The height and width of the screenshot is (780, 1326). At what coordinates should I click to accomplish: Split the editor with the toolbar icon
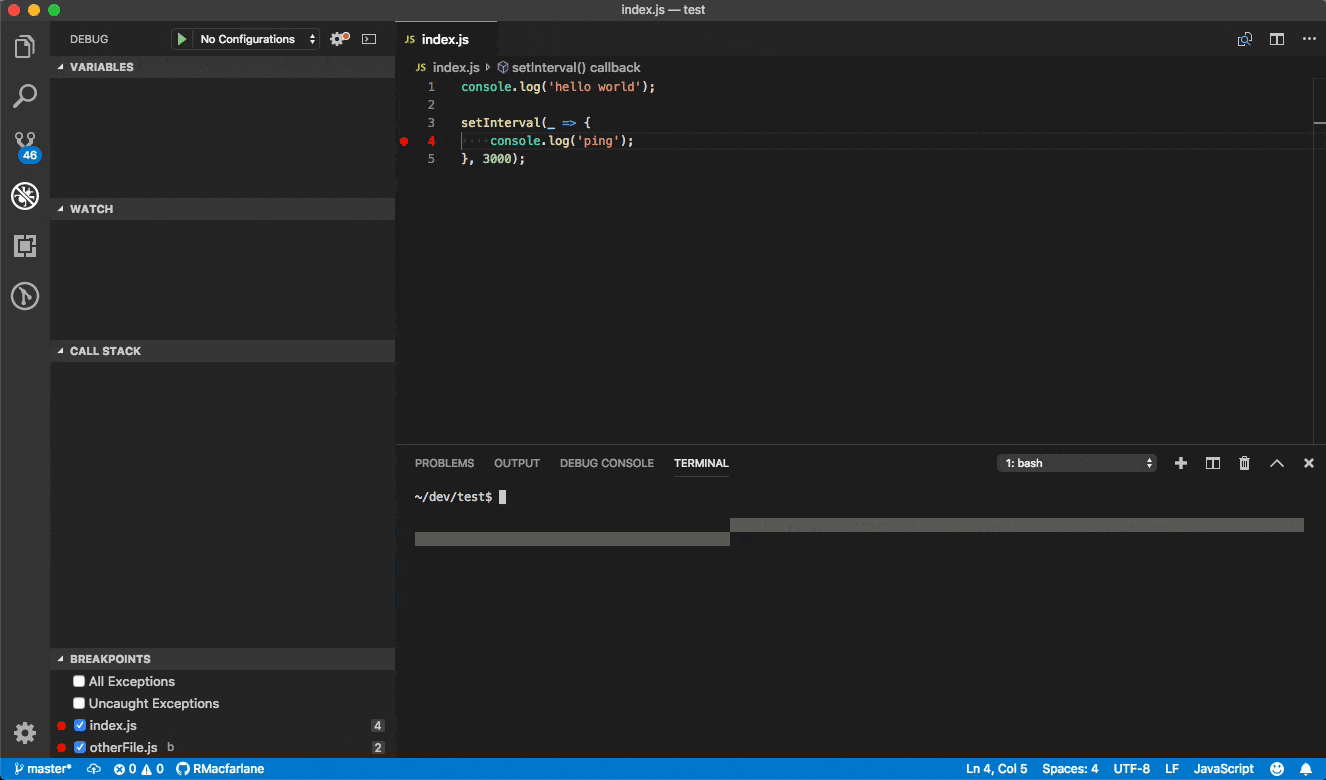(x=1276, y=39)
